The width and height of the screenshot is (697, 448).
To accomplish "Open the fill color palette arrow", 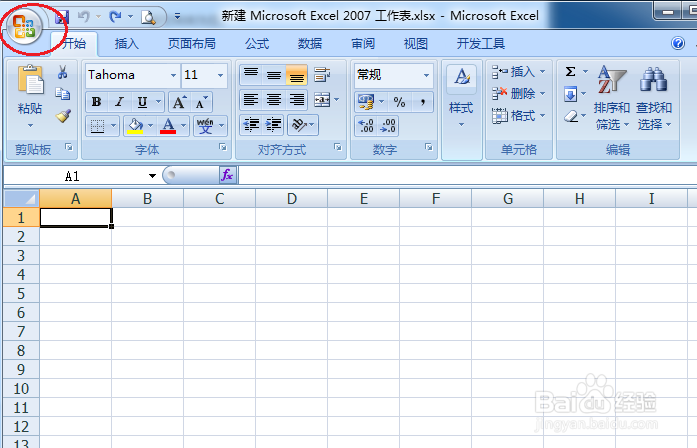I will [x=150, y=126].
